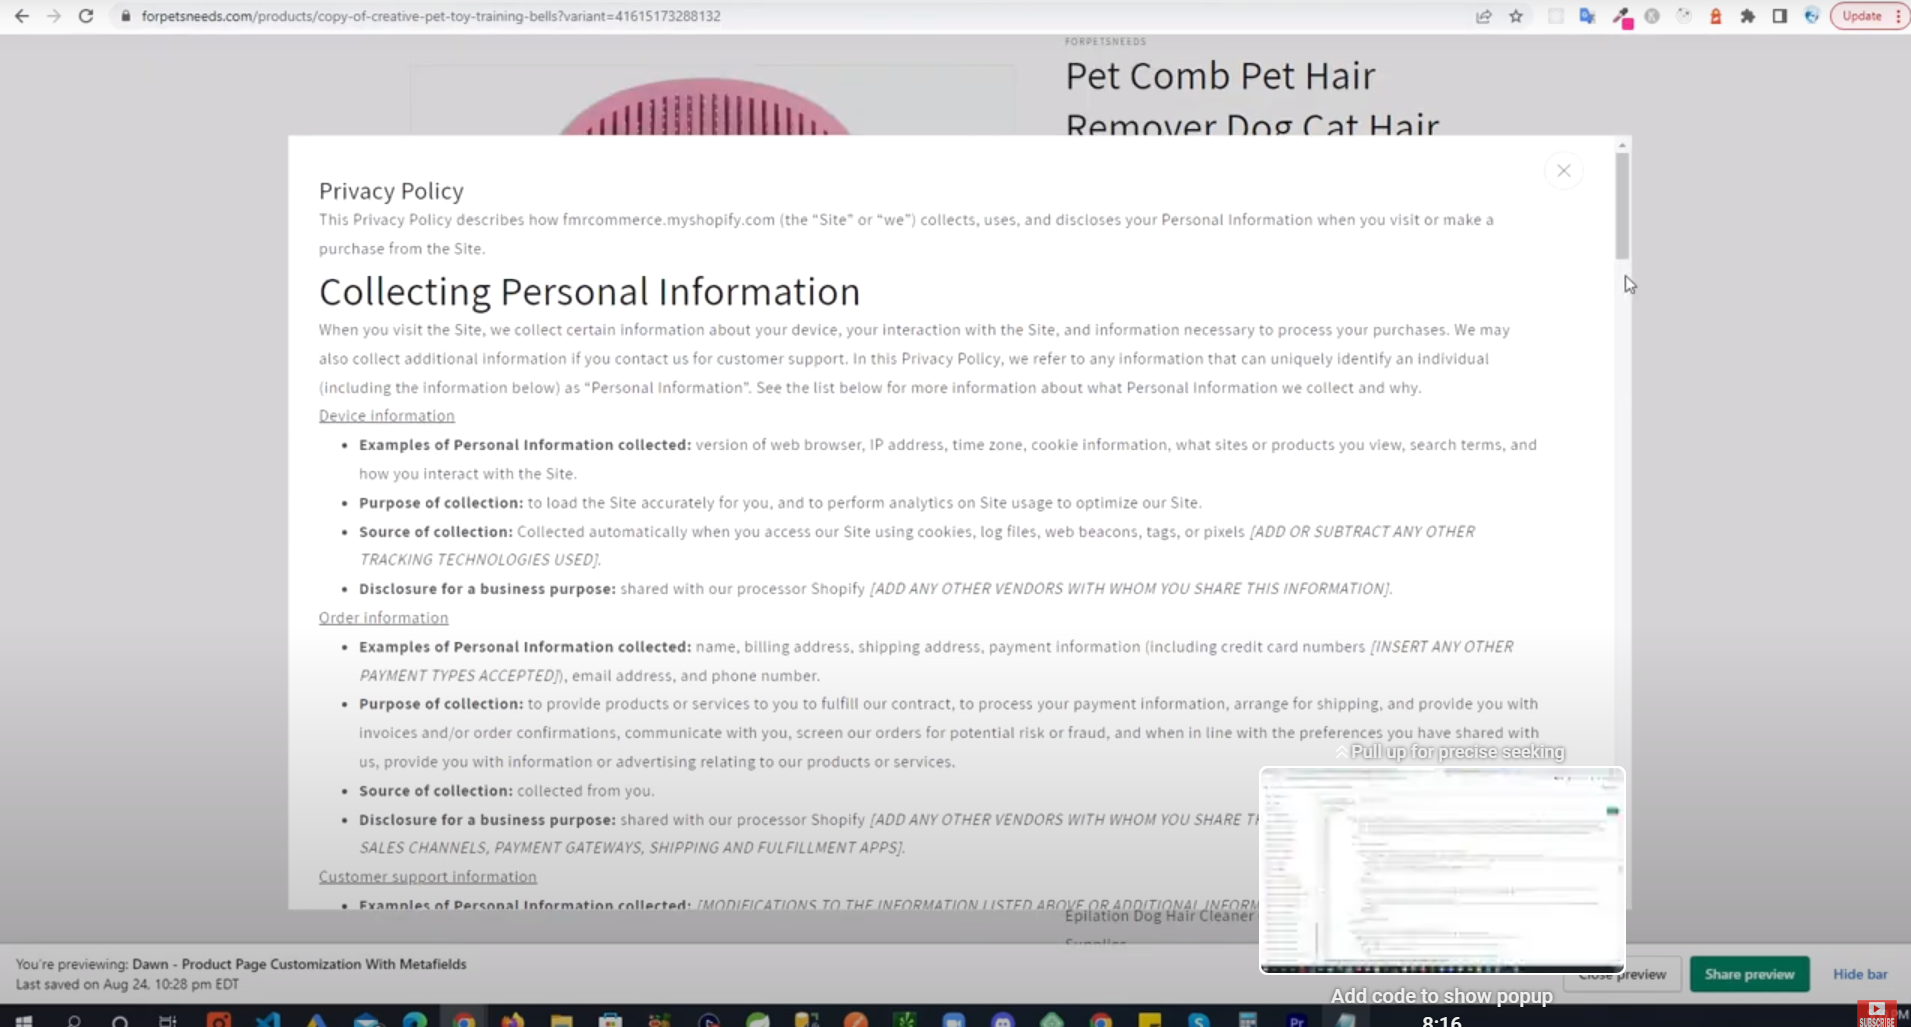This screenshot has height=1027, width=1911.
Task: Click the popup scrollbar up arrow
Action: pyautogui.click(x=1622, y=146)
